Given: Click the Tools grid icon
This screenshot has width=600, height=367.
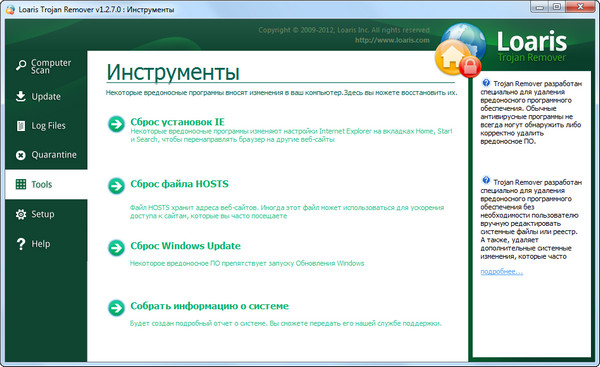Looking at the screenshot, I should coord(21,184).
